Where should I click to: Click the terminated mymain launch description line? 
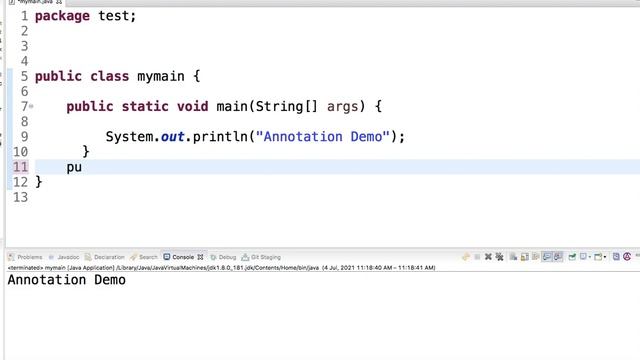222,268
